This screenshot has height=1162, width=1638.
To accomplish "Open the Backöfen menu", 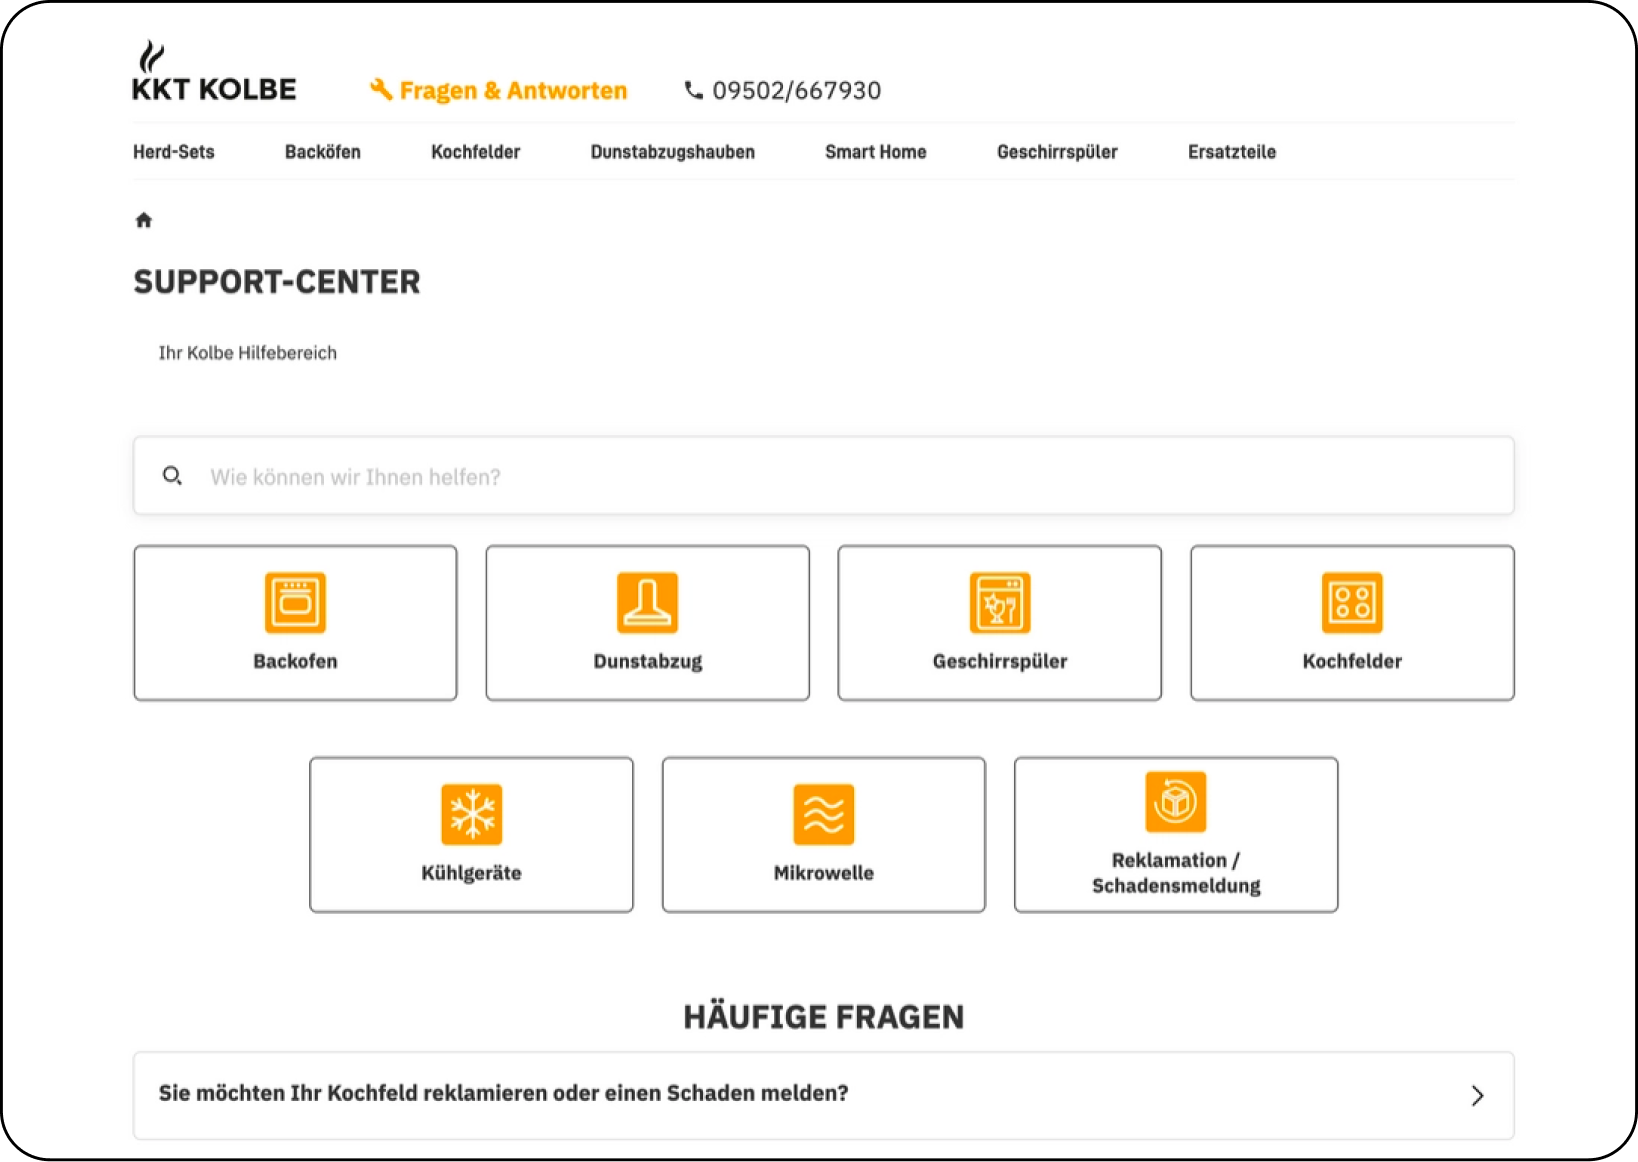I will click(x=323, y=152).
